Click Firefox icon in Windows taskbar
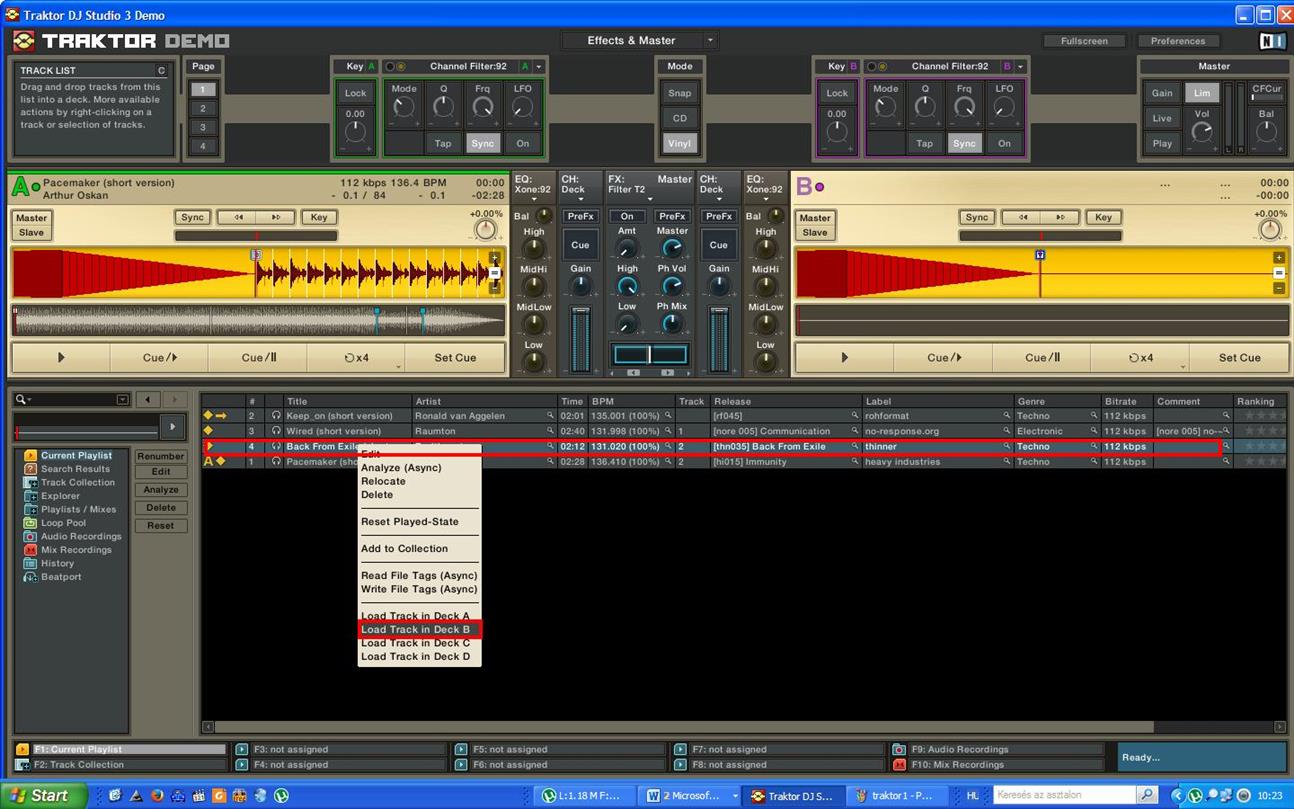The image size is (1294, 809). tap(157, 796)
